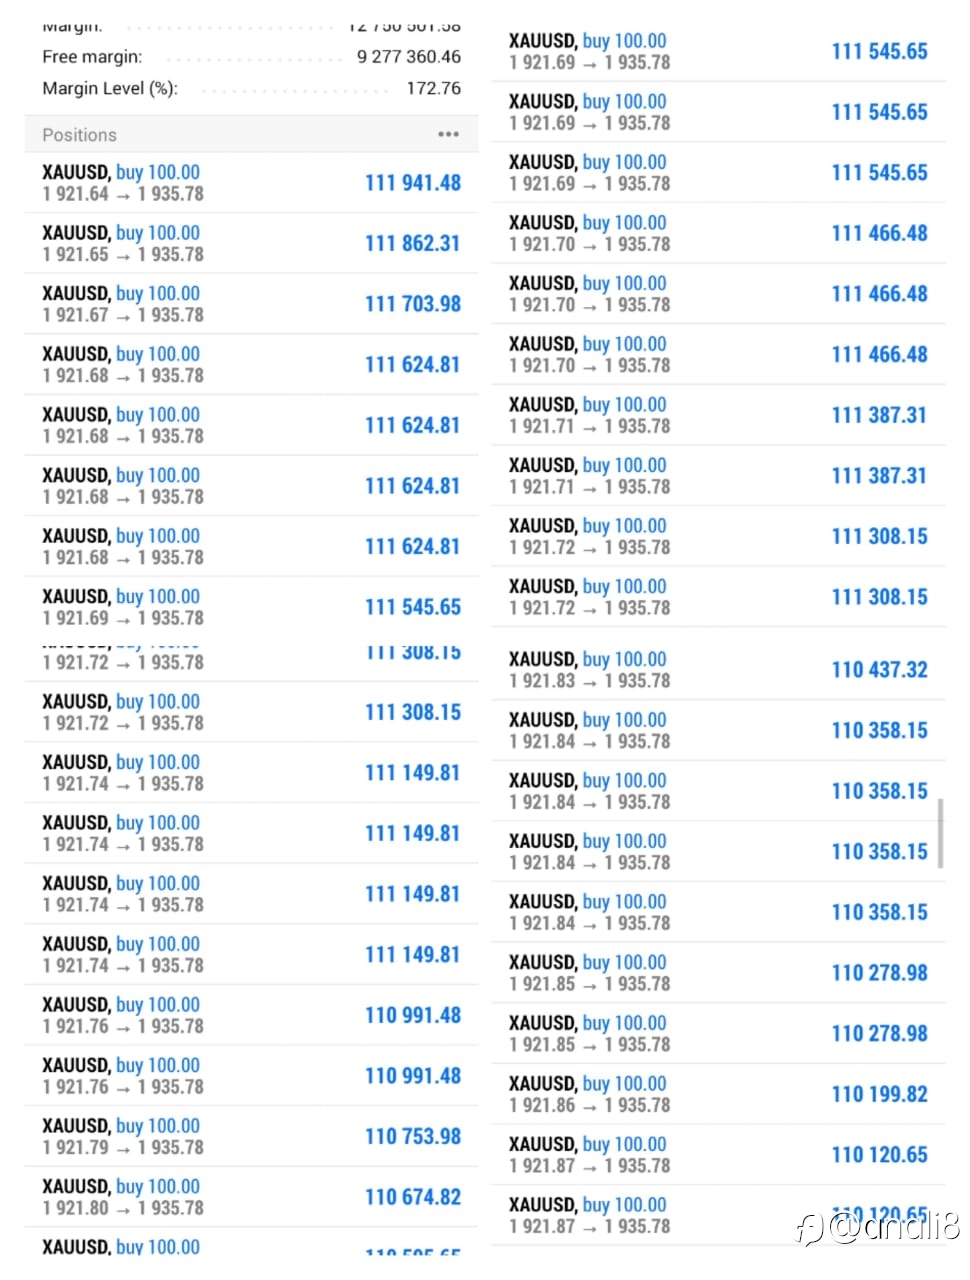
Task: Click the Weibo watermark logo icon
Action: pyautogui.click(x=810, y=1229)
